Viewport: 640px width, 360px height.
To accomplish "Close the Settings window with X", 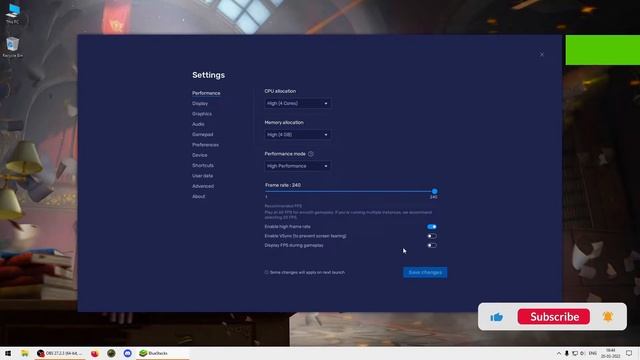I will click(x=542, y=54).
